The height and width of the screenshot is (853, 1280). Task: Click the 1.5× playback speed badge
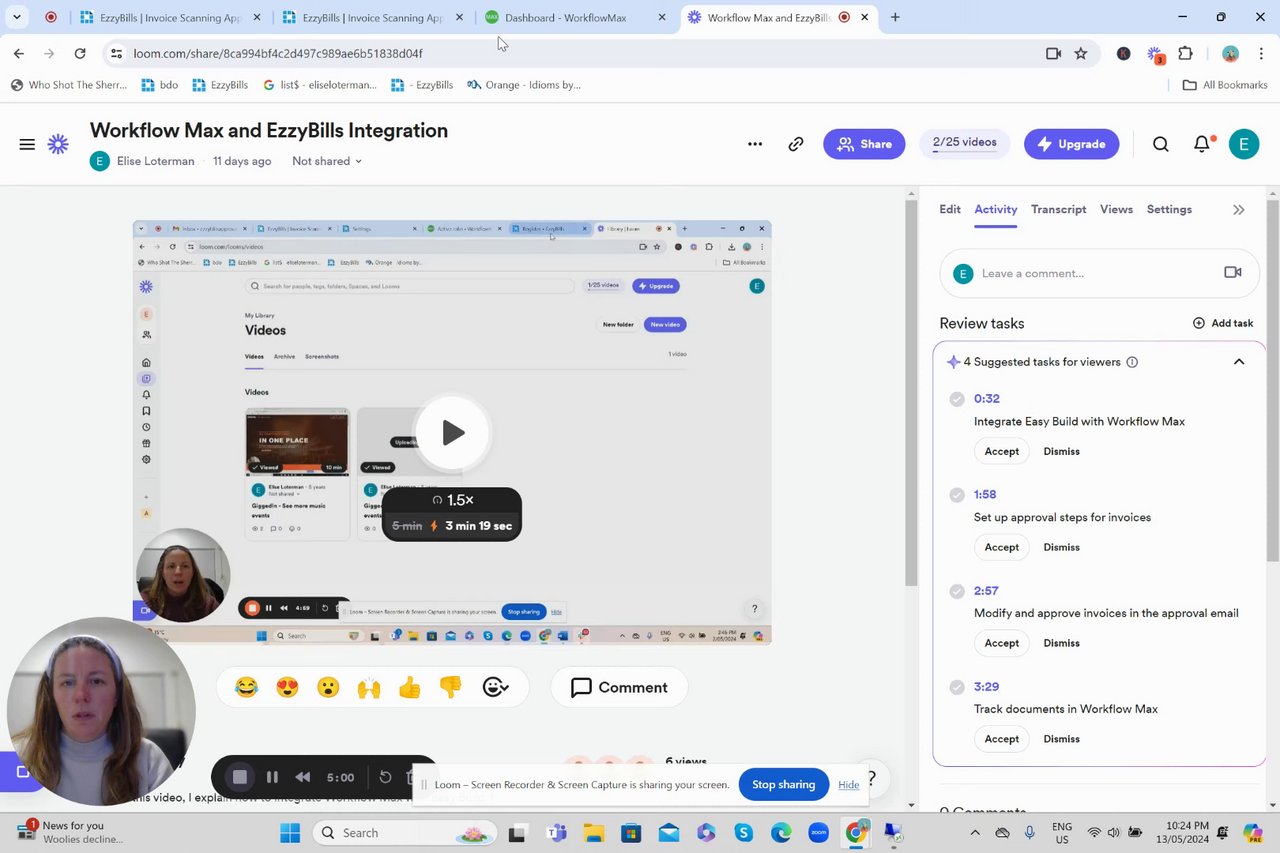click(452, 500)
